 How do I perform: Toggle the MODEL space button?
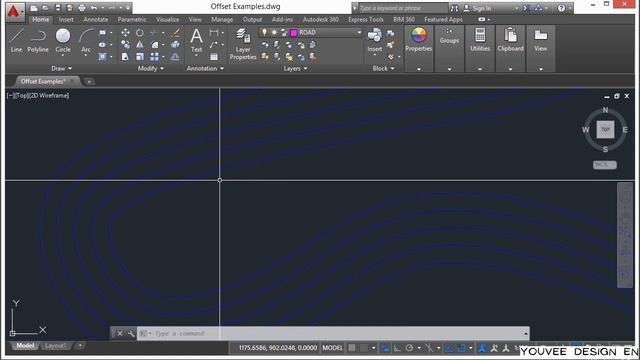tap(333, 348)
